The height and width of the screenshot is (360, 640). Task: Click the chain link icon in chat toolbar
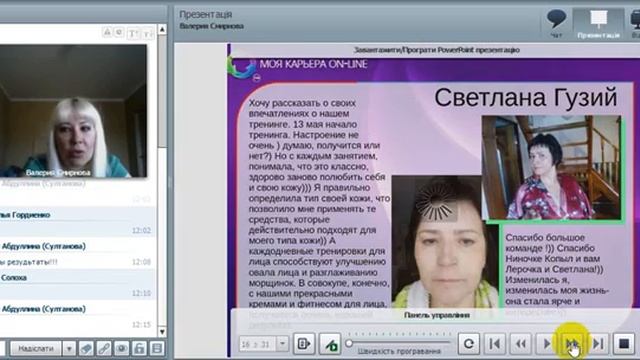pyautogui.click(x=104, y=349)
